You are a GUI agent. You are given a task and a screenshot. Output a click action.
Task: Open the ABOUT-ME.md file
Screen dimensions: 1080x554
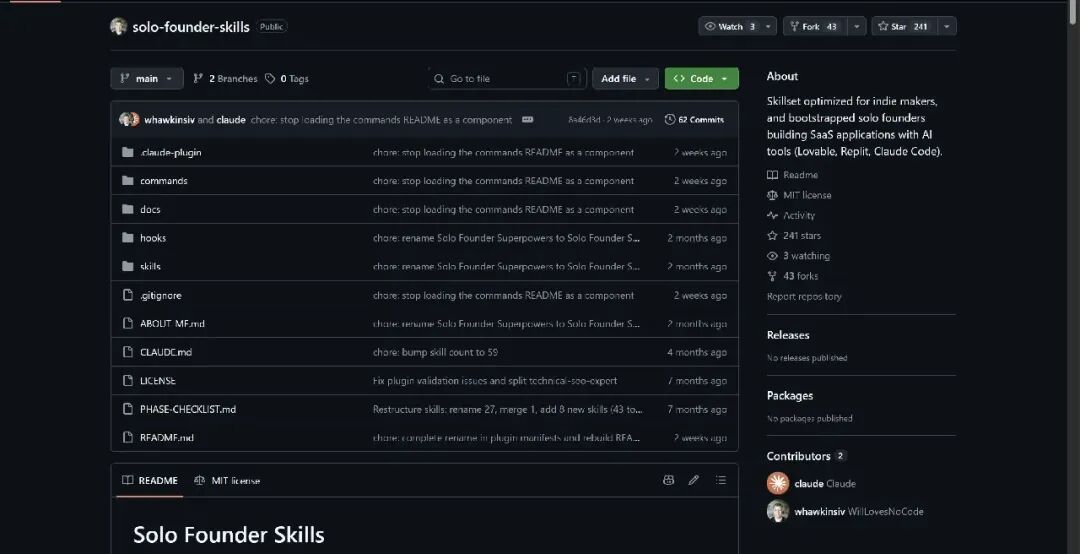coord(172,324)
